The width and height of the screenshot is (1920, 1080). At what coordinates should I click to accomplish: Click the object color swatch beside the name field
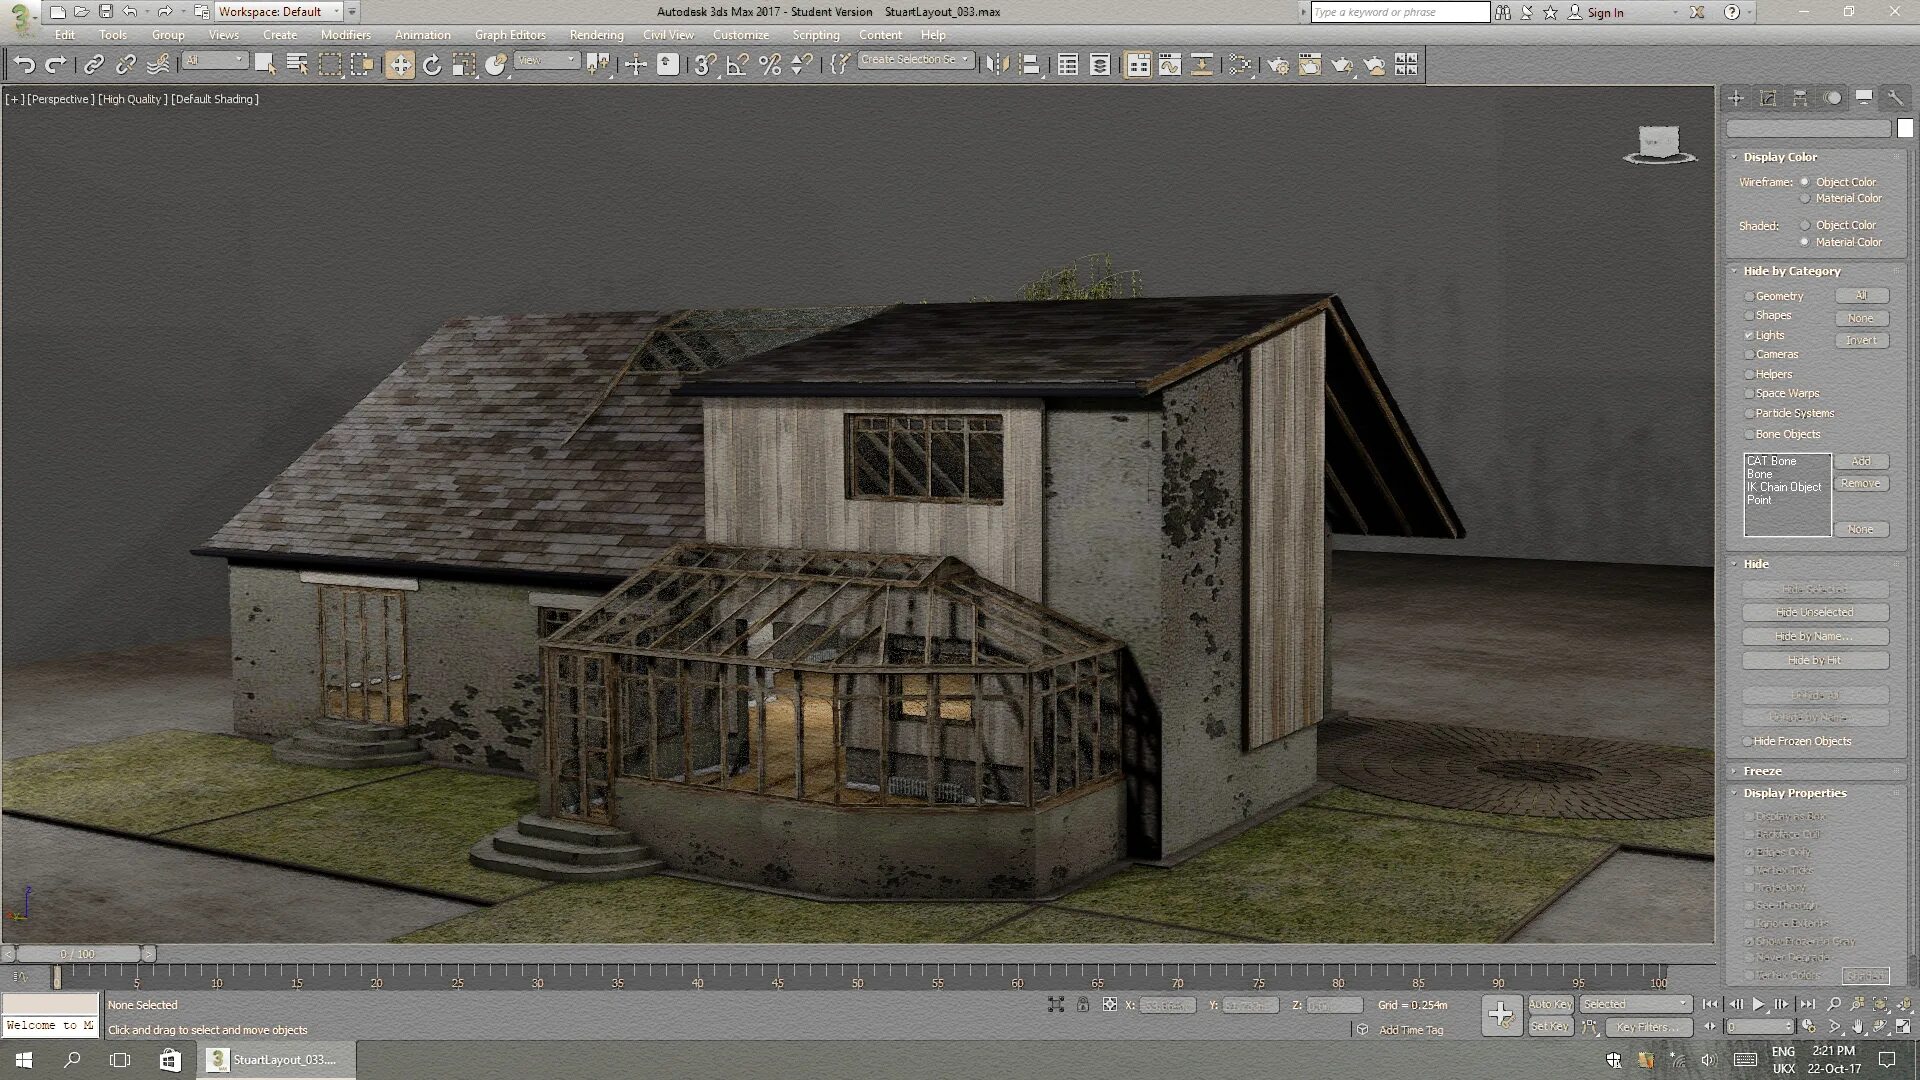(1905, 129)
